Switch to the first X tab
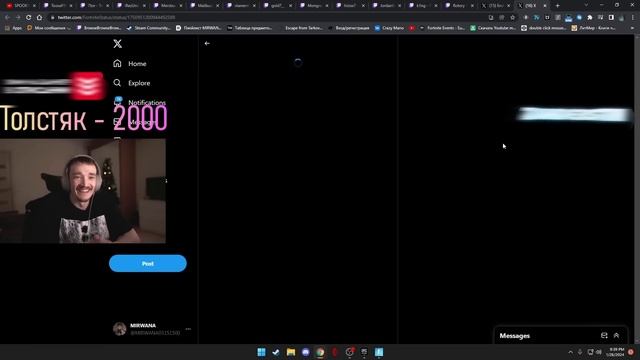This screenshot has height=360, width=640. pyautogui.click(x=496, y=6)
